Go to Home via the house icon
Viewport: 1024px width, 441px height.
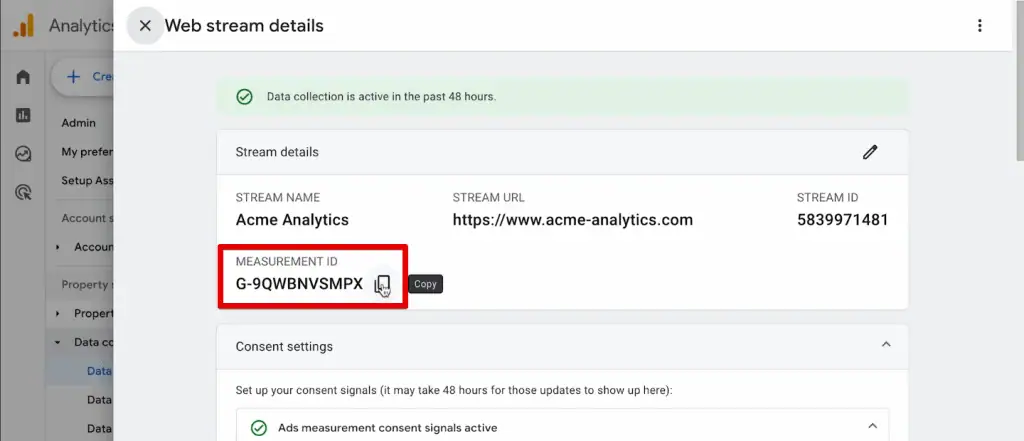click(x=23, y=77)
